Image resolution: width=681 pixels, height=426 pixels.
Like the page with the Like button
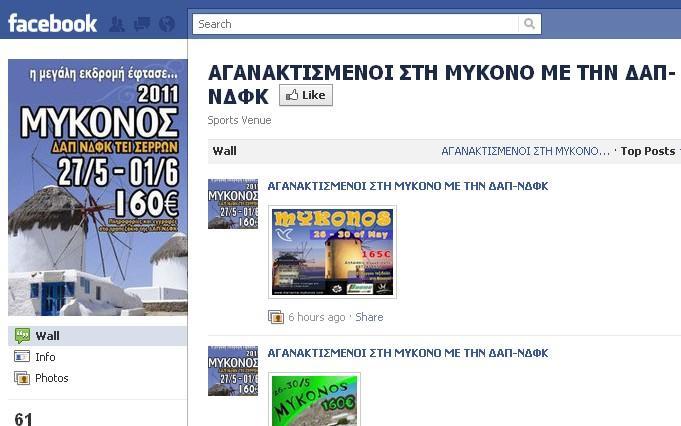point(306,95)
